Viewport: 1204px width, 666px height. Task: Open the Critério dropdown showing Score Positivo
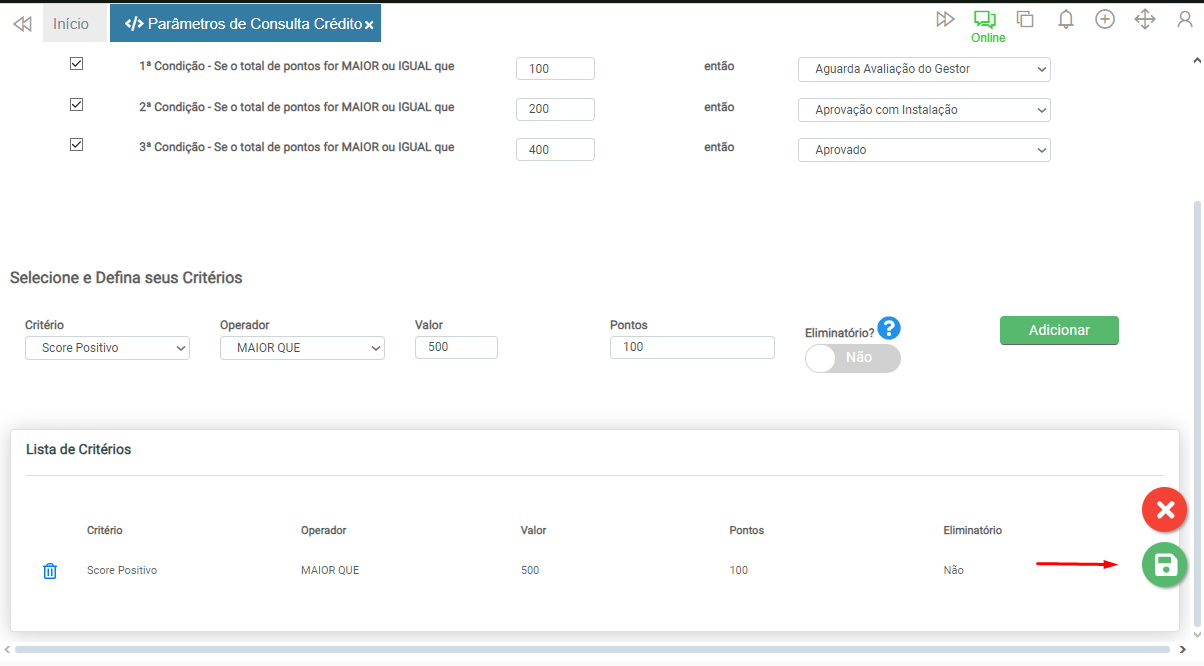[107, 348]
